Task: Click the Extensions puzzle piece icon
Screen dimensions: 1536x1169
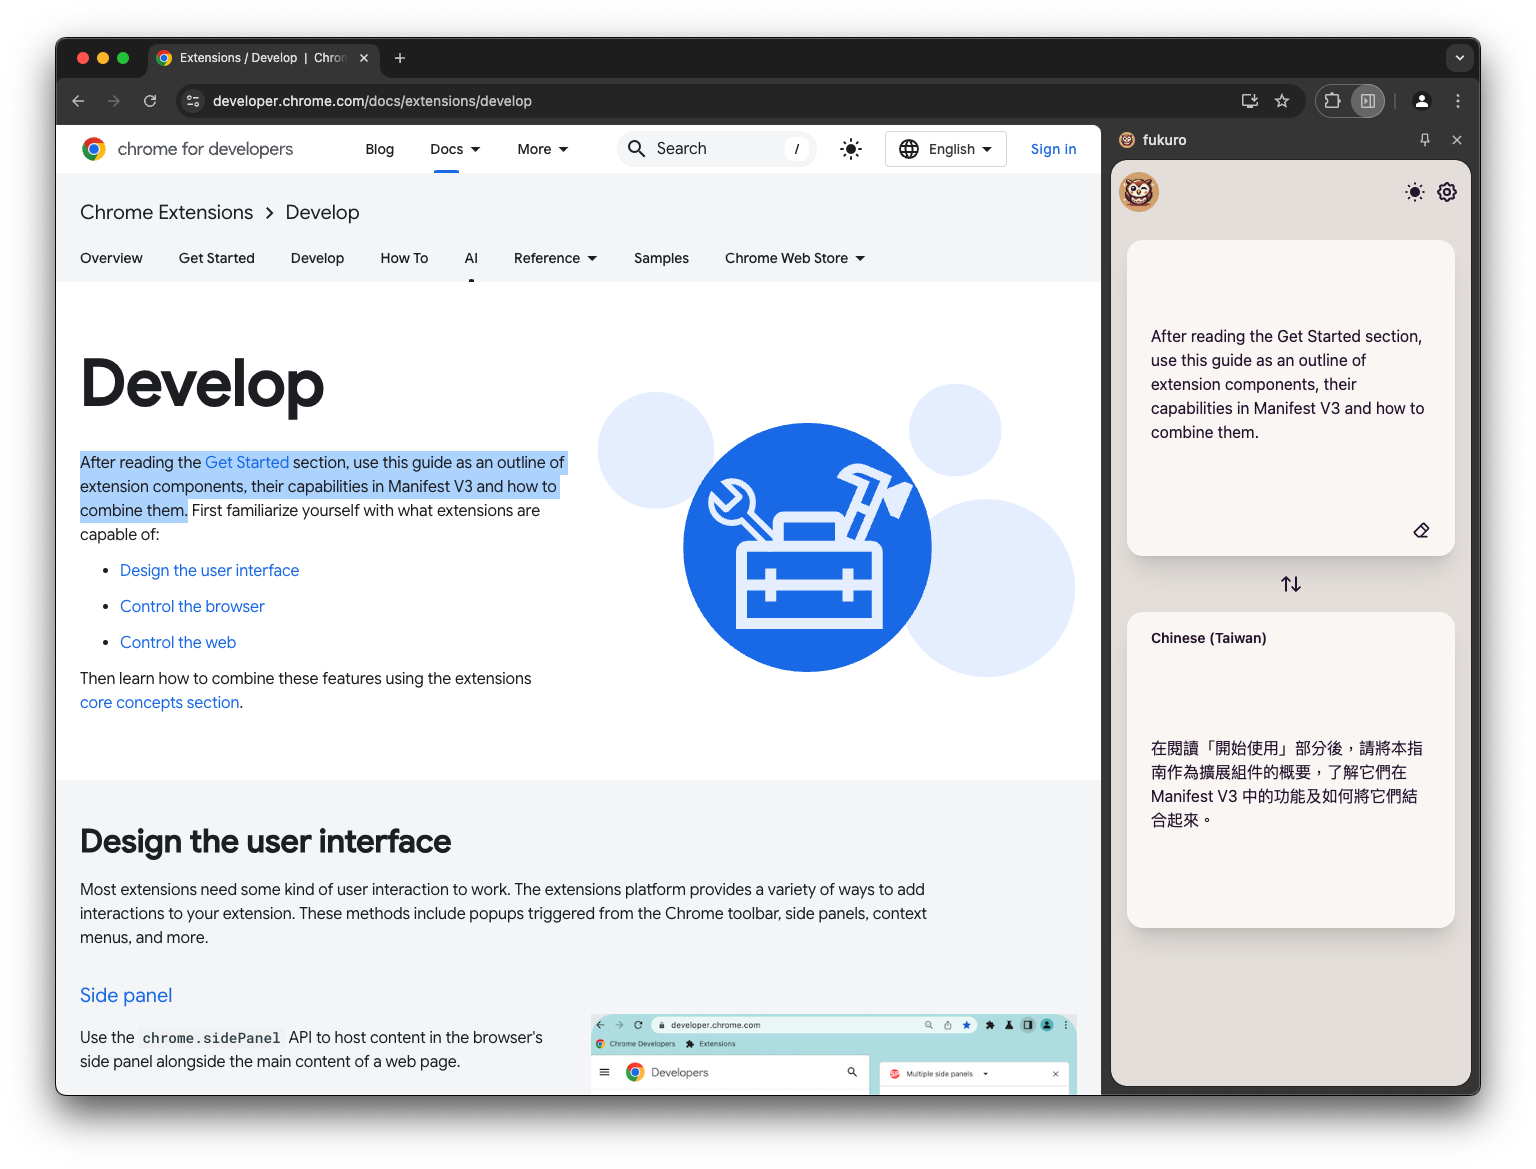Action: point(1332,100)
